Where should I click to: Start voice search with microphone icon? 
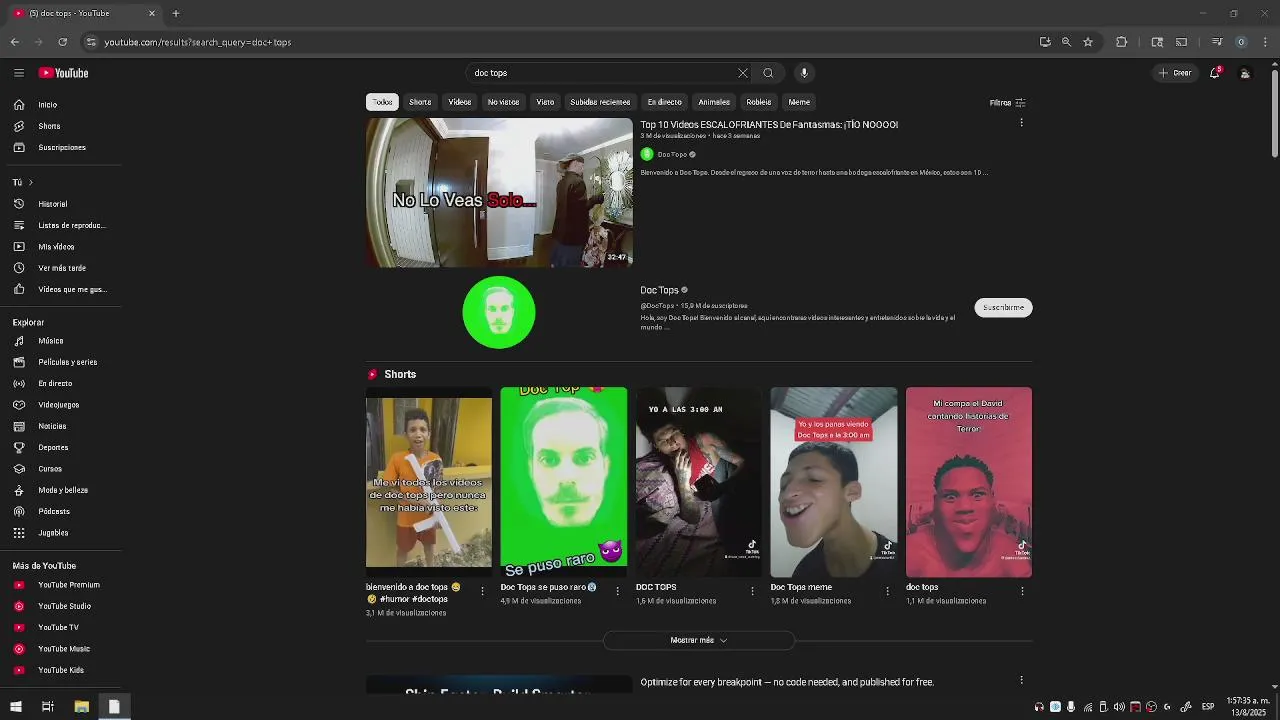point(804,73)
